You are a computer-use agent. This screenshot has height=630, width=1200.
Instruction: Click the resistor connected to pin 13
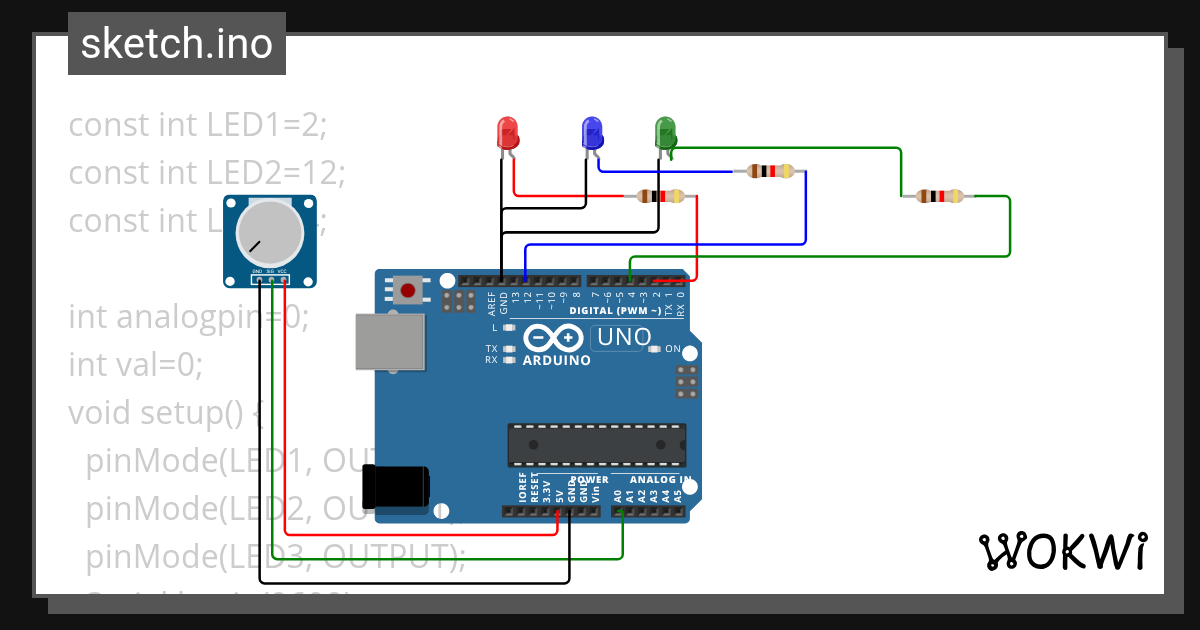click(x=660, y=195)
